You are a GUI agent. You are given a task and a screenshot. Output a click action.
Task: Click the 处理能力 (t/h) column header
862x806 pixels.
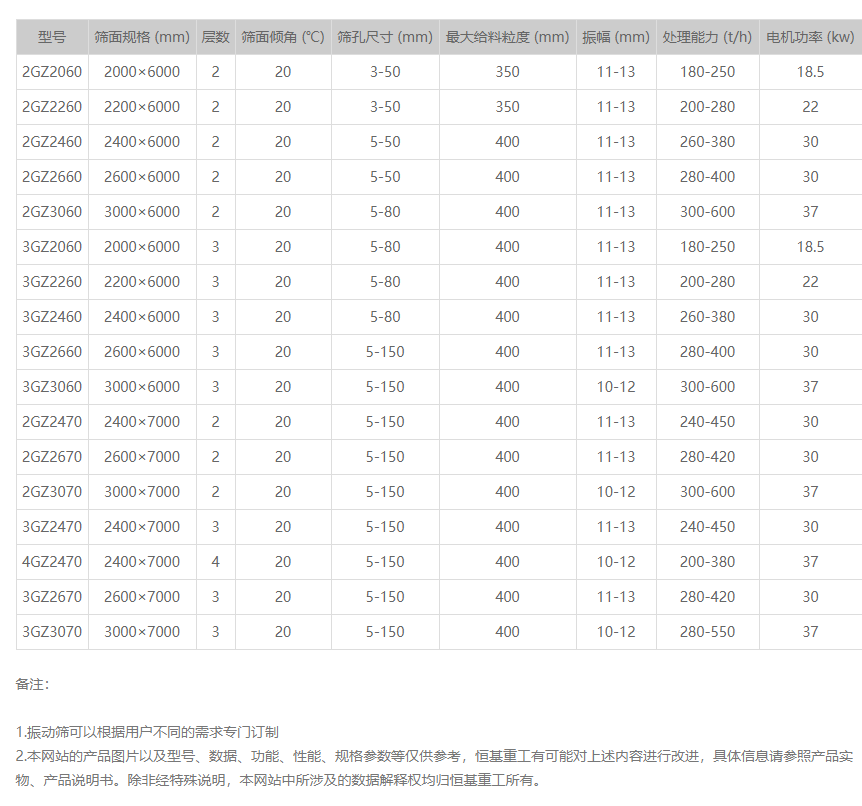(707, 37)
